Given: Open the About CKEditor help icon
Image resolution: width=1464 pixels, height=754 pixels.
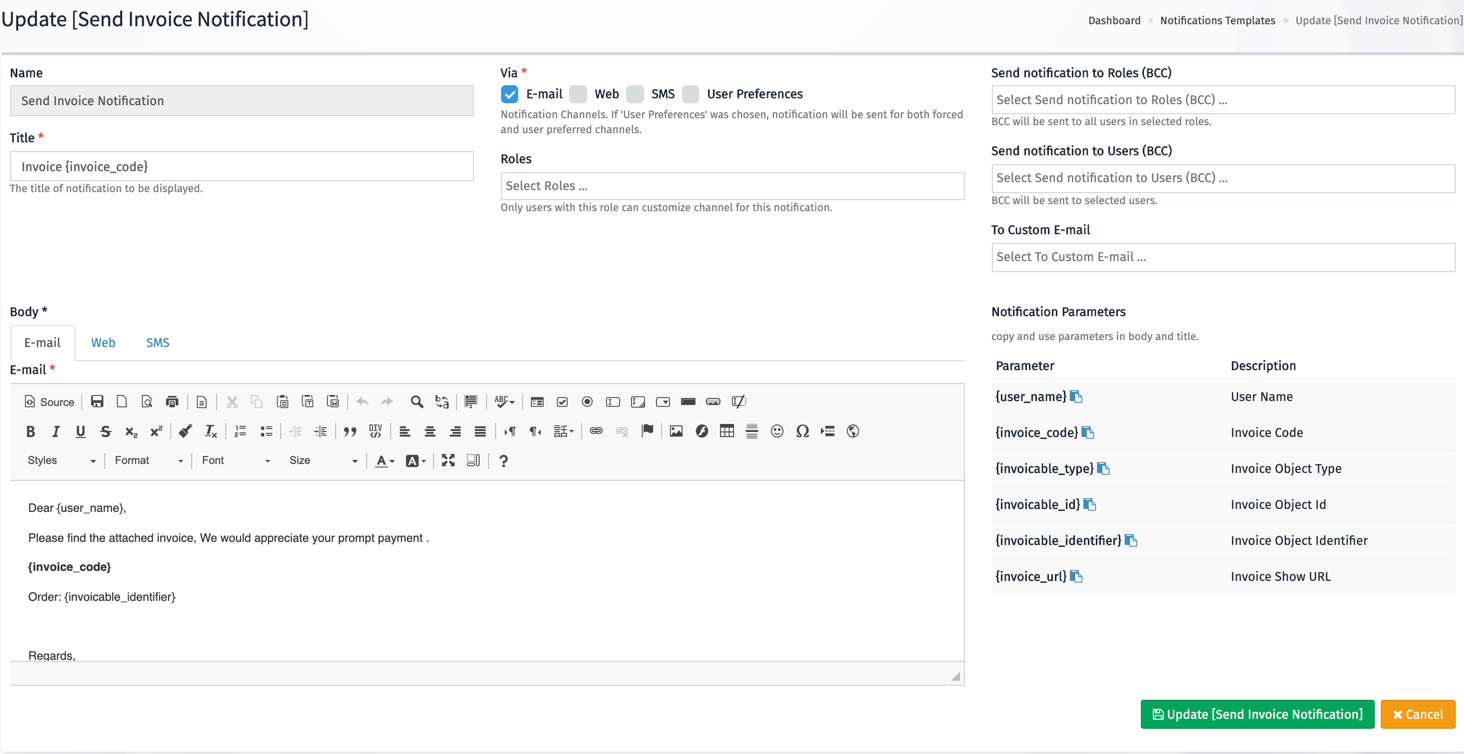Looking at the screenshot, I should tap(503, 461).
